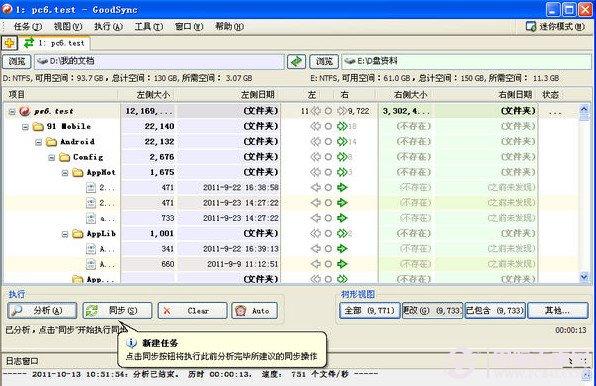Open the 任务(T) menu

tap(27, 26)
